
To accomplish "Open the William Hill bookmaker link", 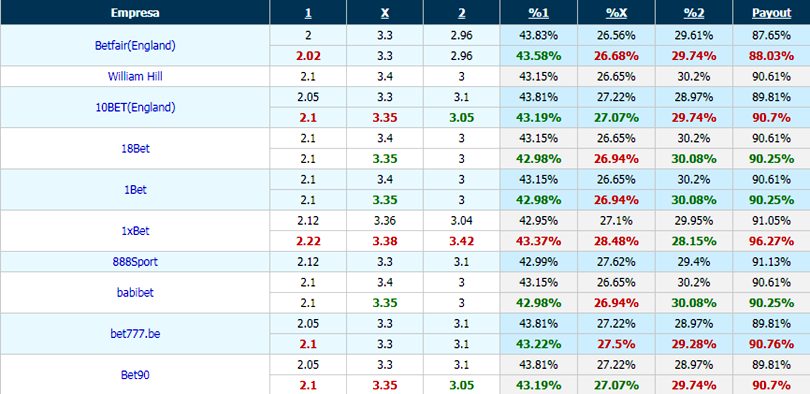I will (x=135, y=76).
